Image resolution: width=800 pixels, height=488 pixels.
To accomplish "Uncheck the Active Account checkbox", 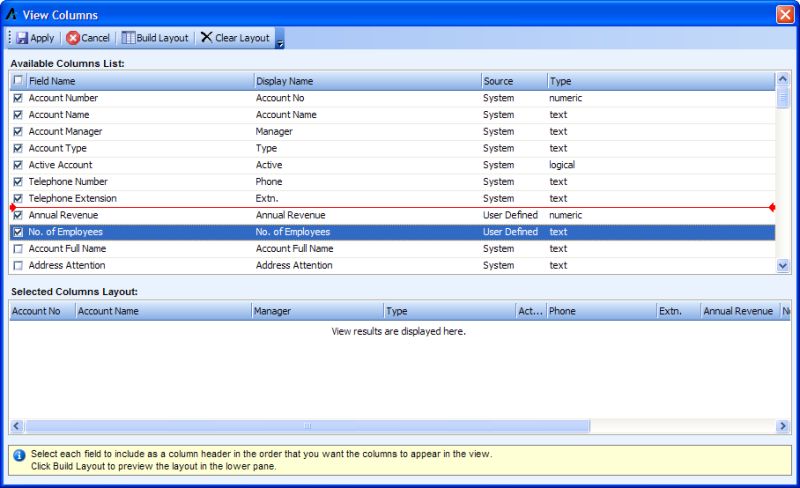I will pyautogui.click(x=18, y=165).
